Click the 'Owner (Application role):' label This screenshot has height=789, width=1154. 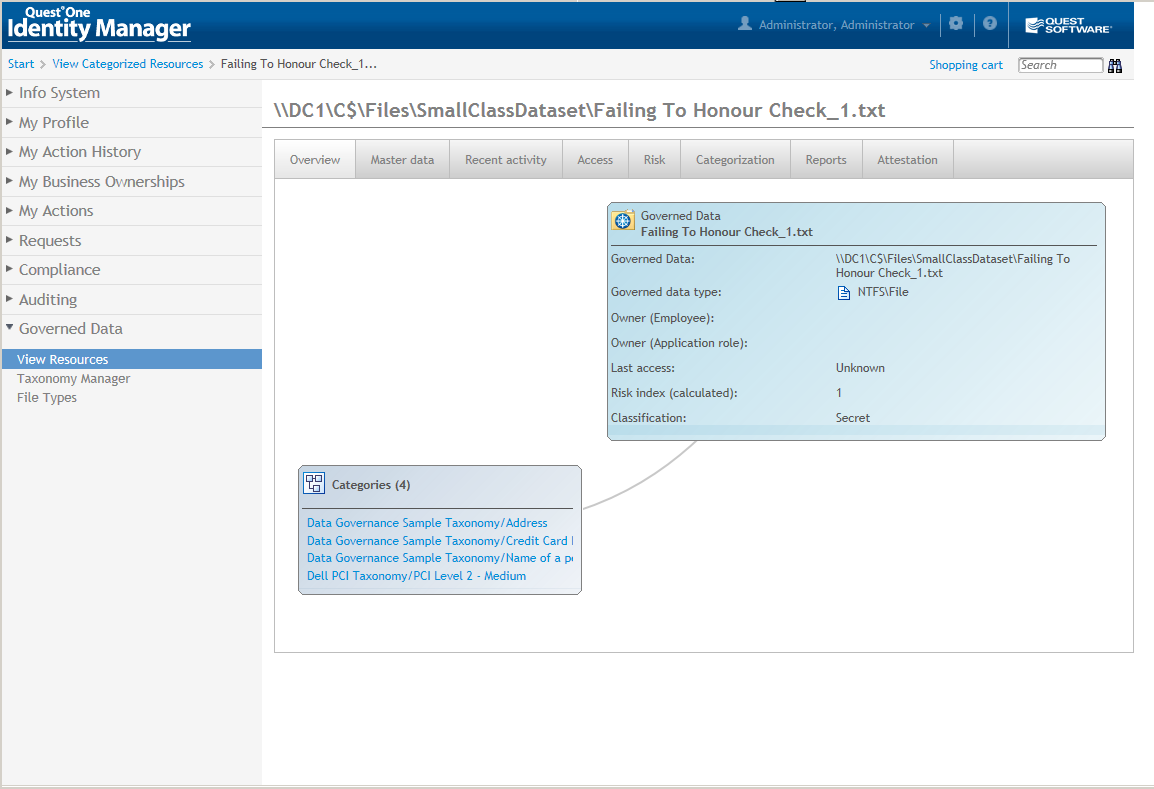coord(679,343)
